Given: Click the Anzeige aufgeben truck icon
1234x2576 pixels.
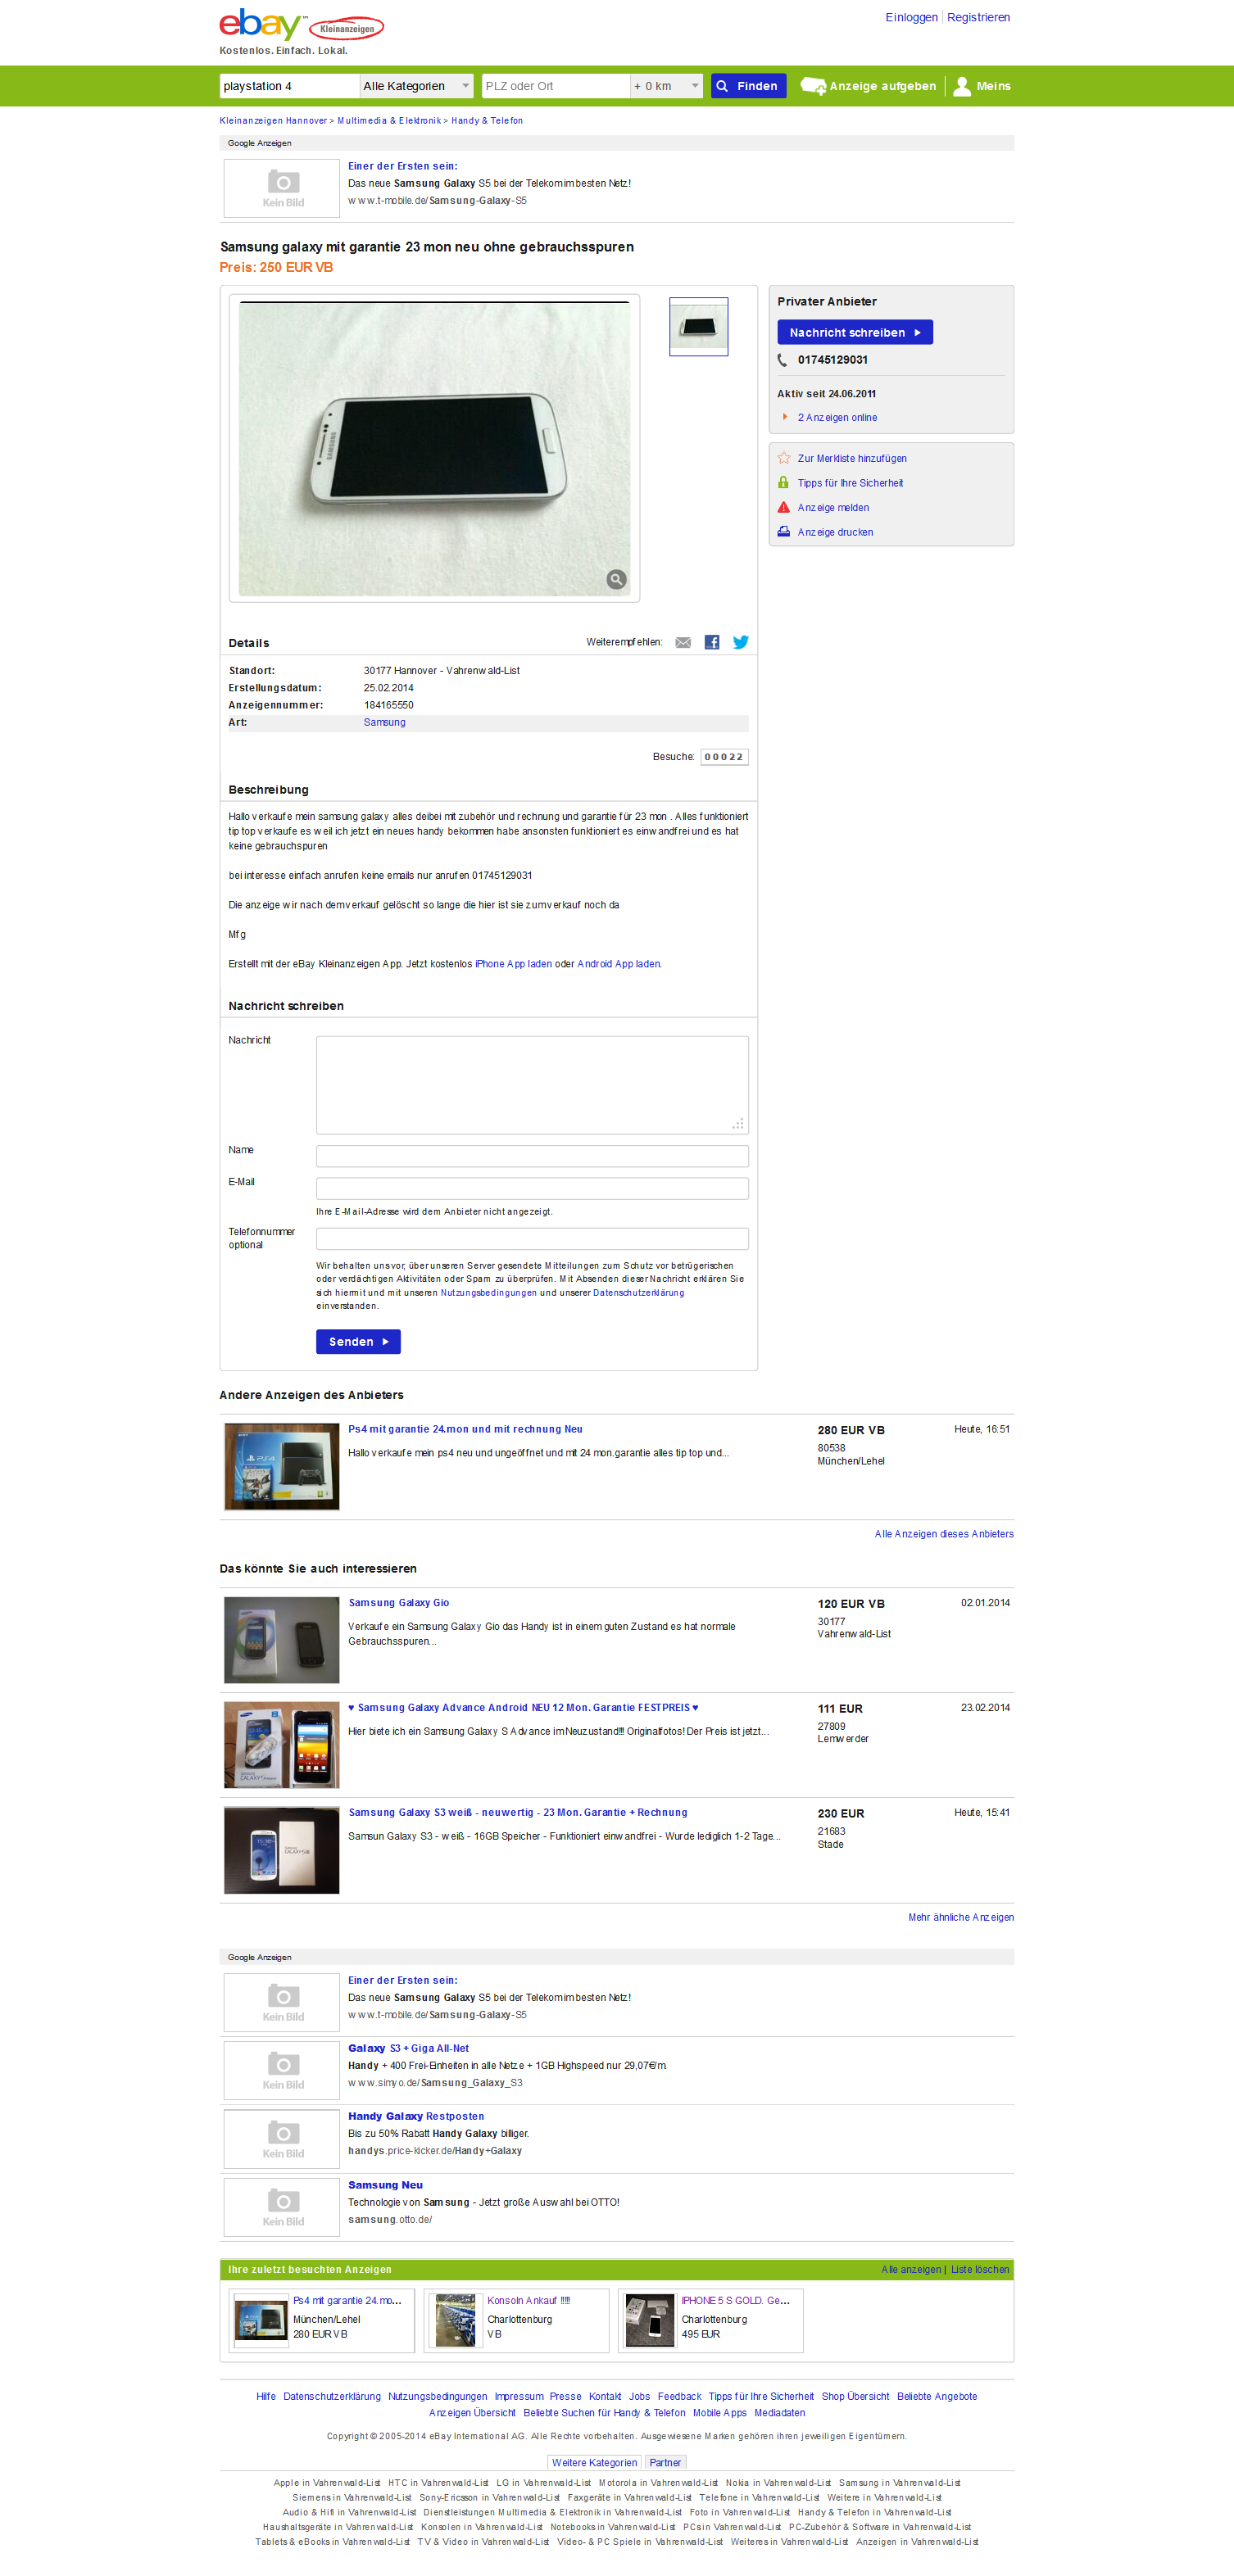Looking at the screenshot, I should pyautogui.click(x=813, y=86).
